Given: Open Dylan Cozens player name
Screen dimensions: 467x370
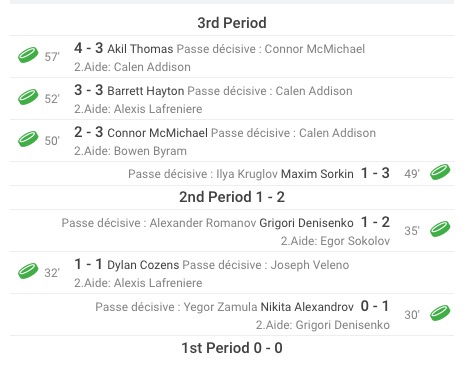Looking at the screenshot, I should [143, 265].
